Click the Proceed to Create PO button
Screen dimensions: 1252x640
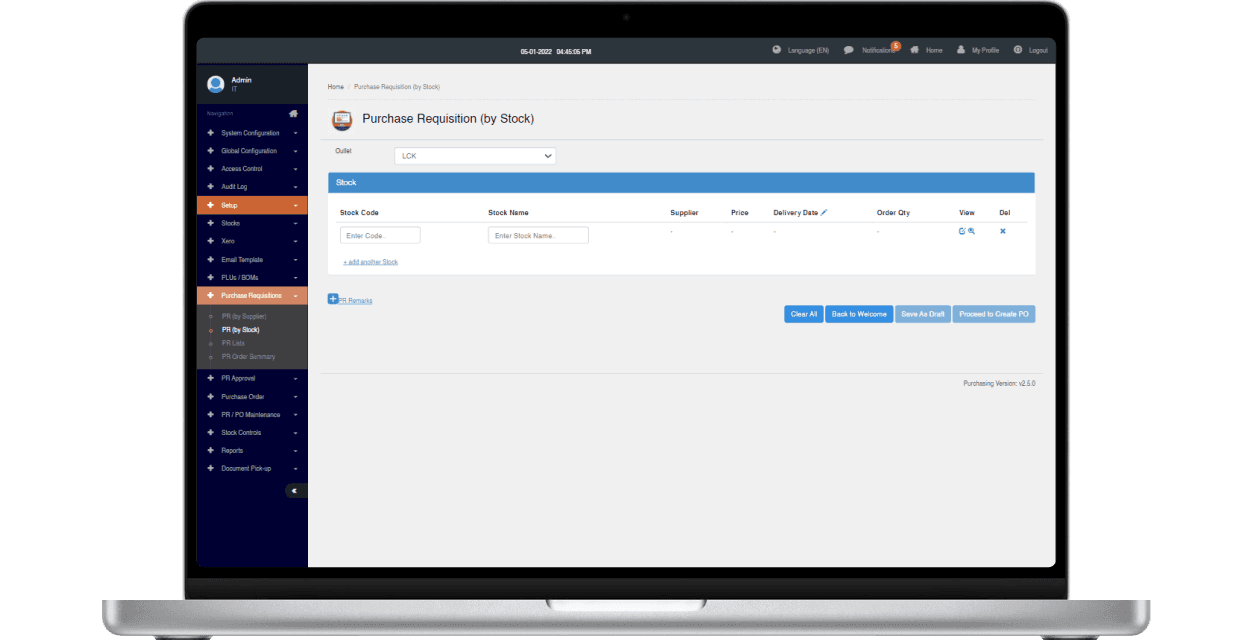993,313
